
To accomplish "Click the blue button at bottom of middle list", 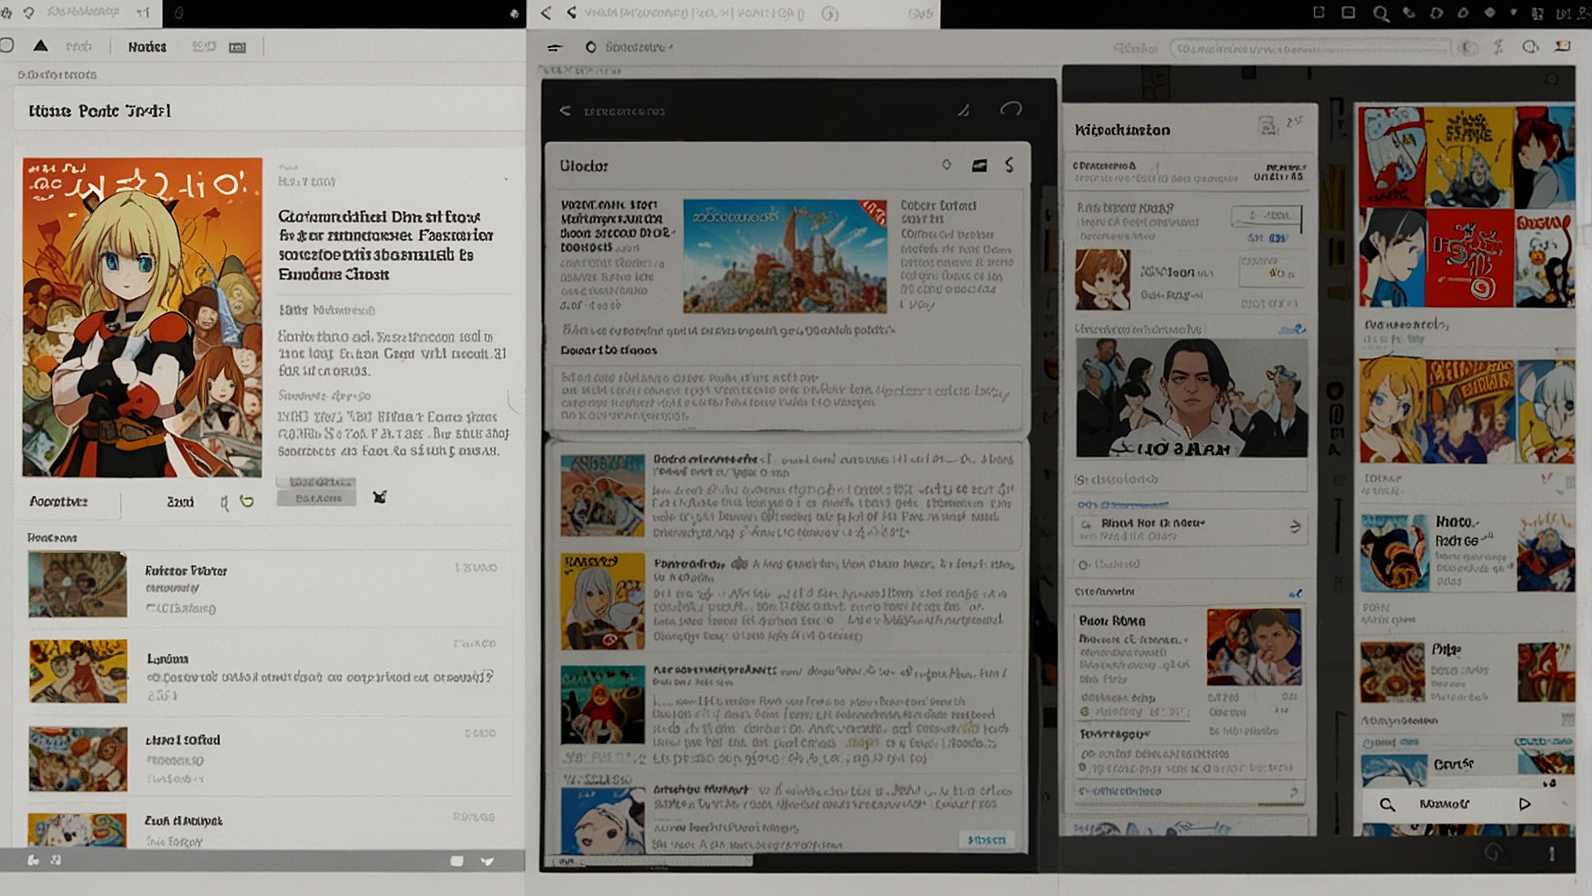I will pos(987,840).
